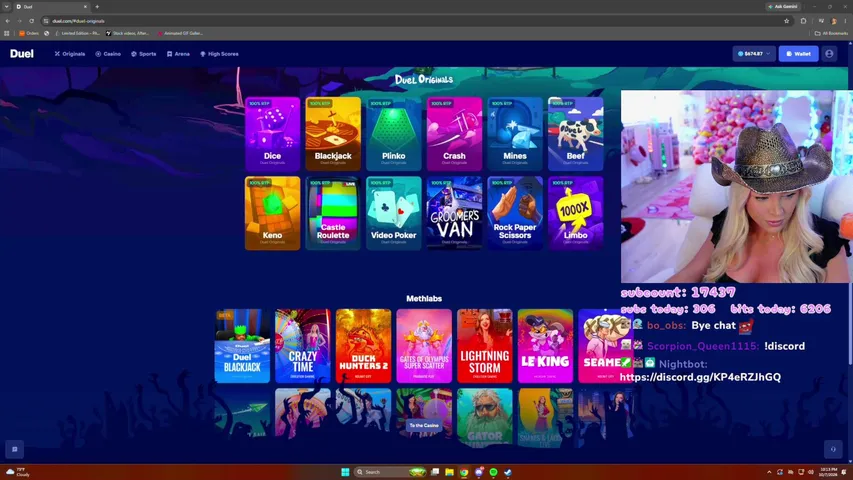Open the Gator Hunters game card

(x=485, y=418)
